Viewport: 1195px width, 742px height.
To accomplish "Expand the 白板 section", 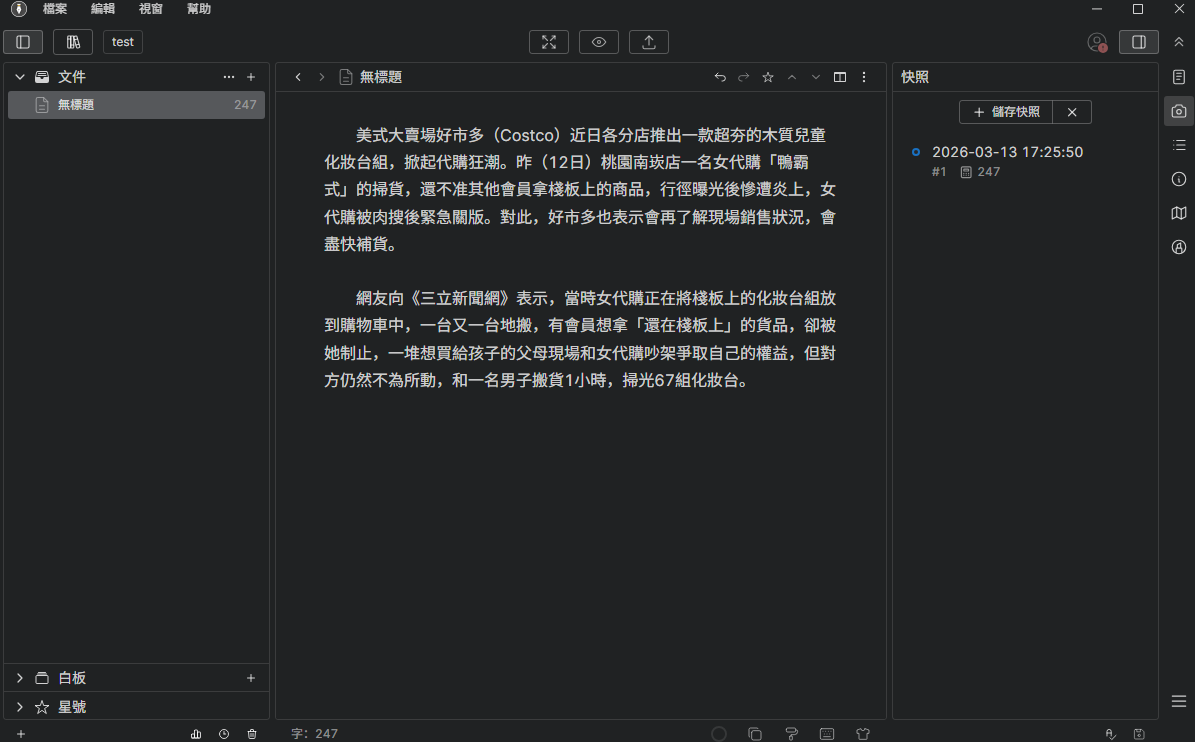I will pos(20,678).
